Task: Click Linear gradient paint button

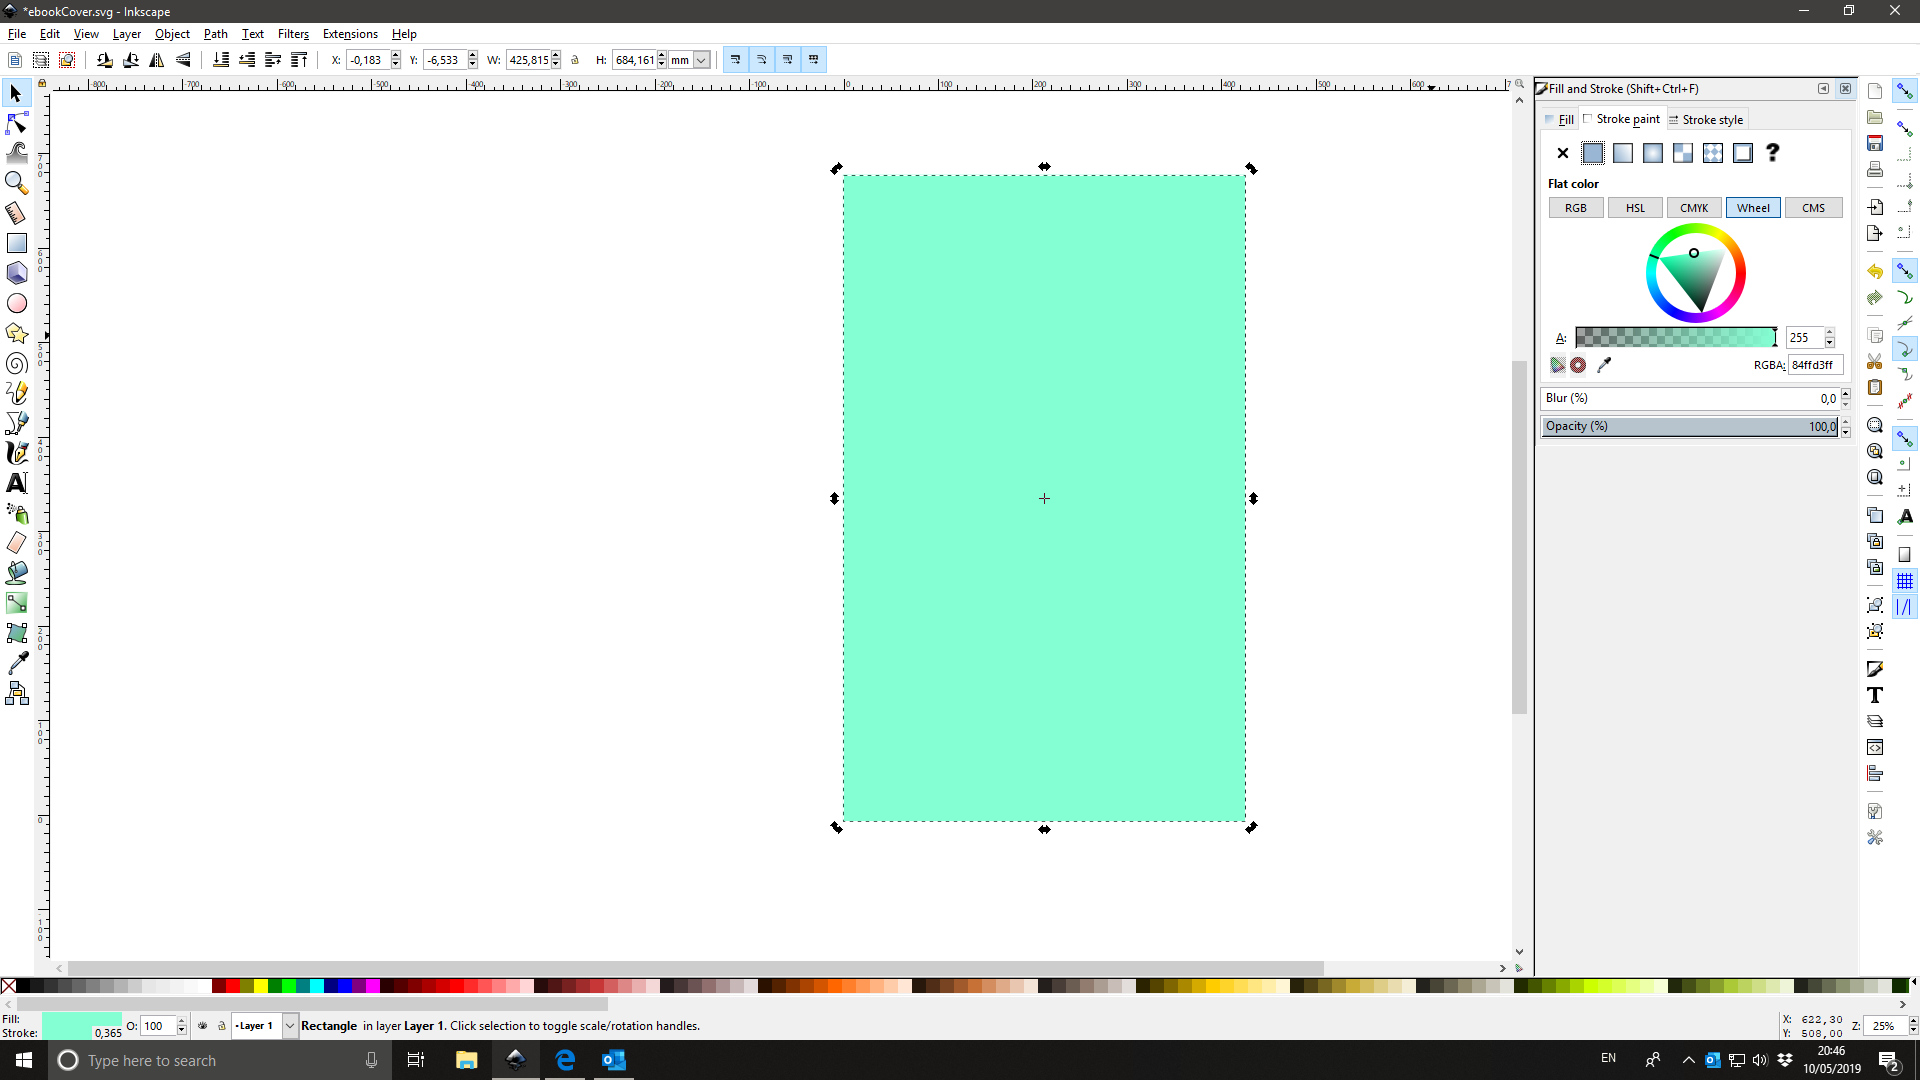Action: click(1623, 153)
